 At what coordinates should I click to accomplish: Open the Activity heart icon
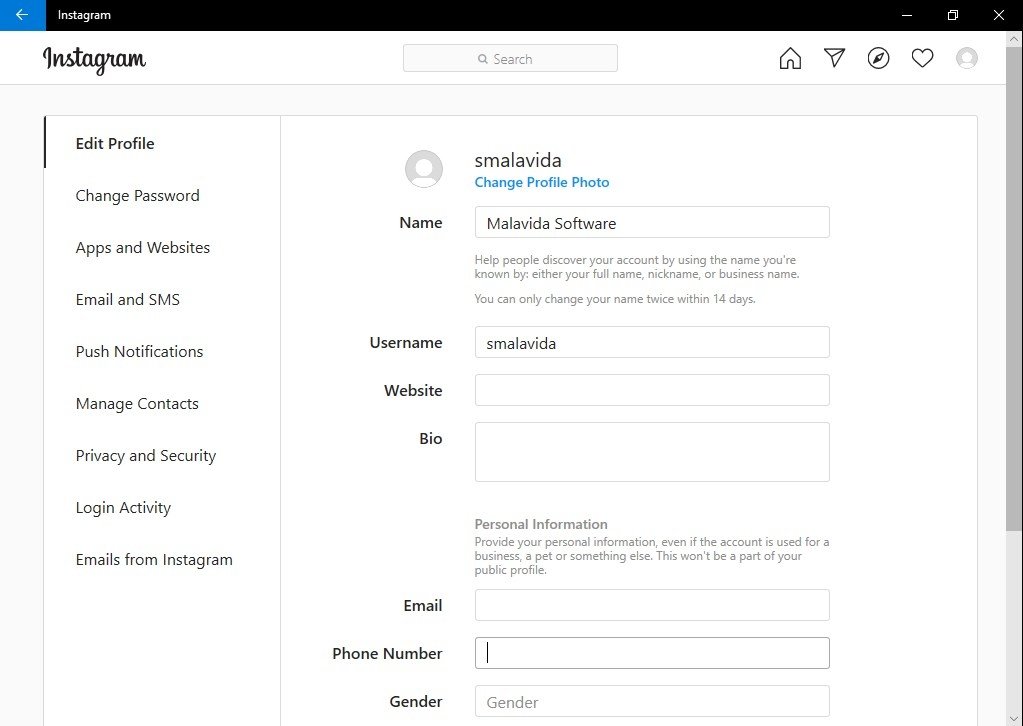tap(922, 58)
